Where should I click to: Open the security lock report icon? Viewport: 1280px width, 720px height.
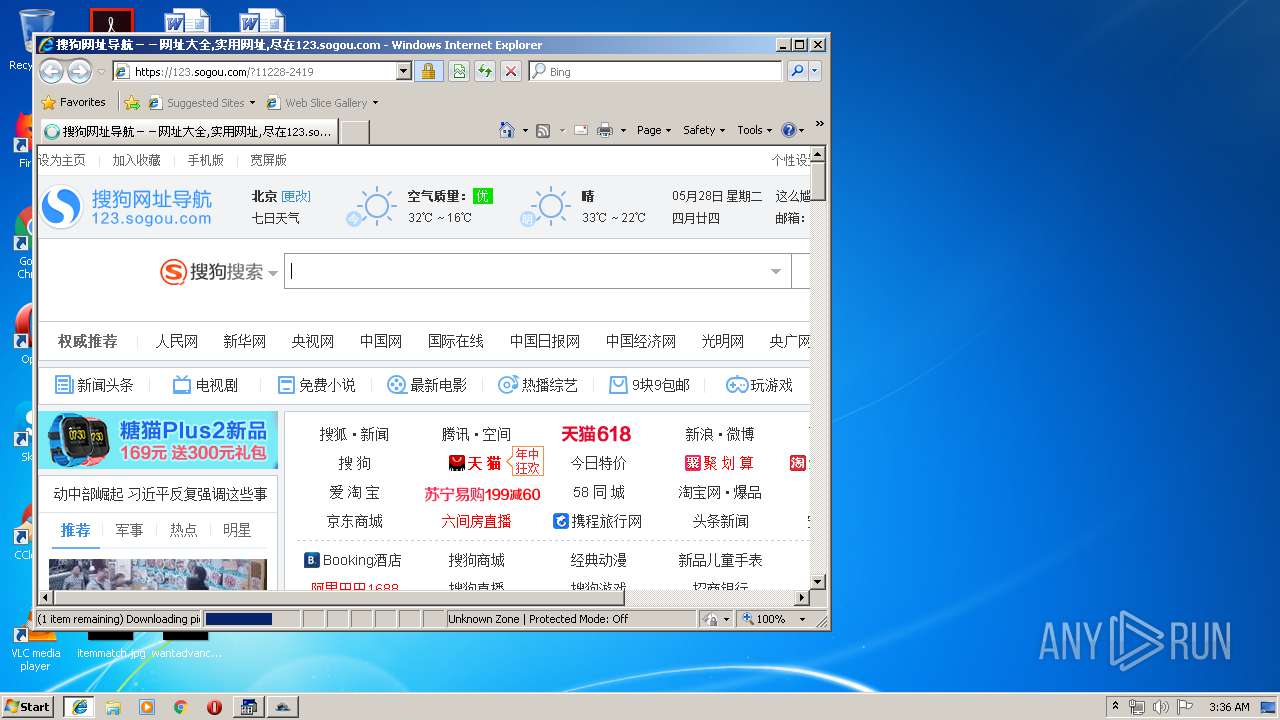pyautogui.click(x=428, y=71)
